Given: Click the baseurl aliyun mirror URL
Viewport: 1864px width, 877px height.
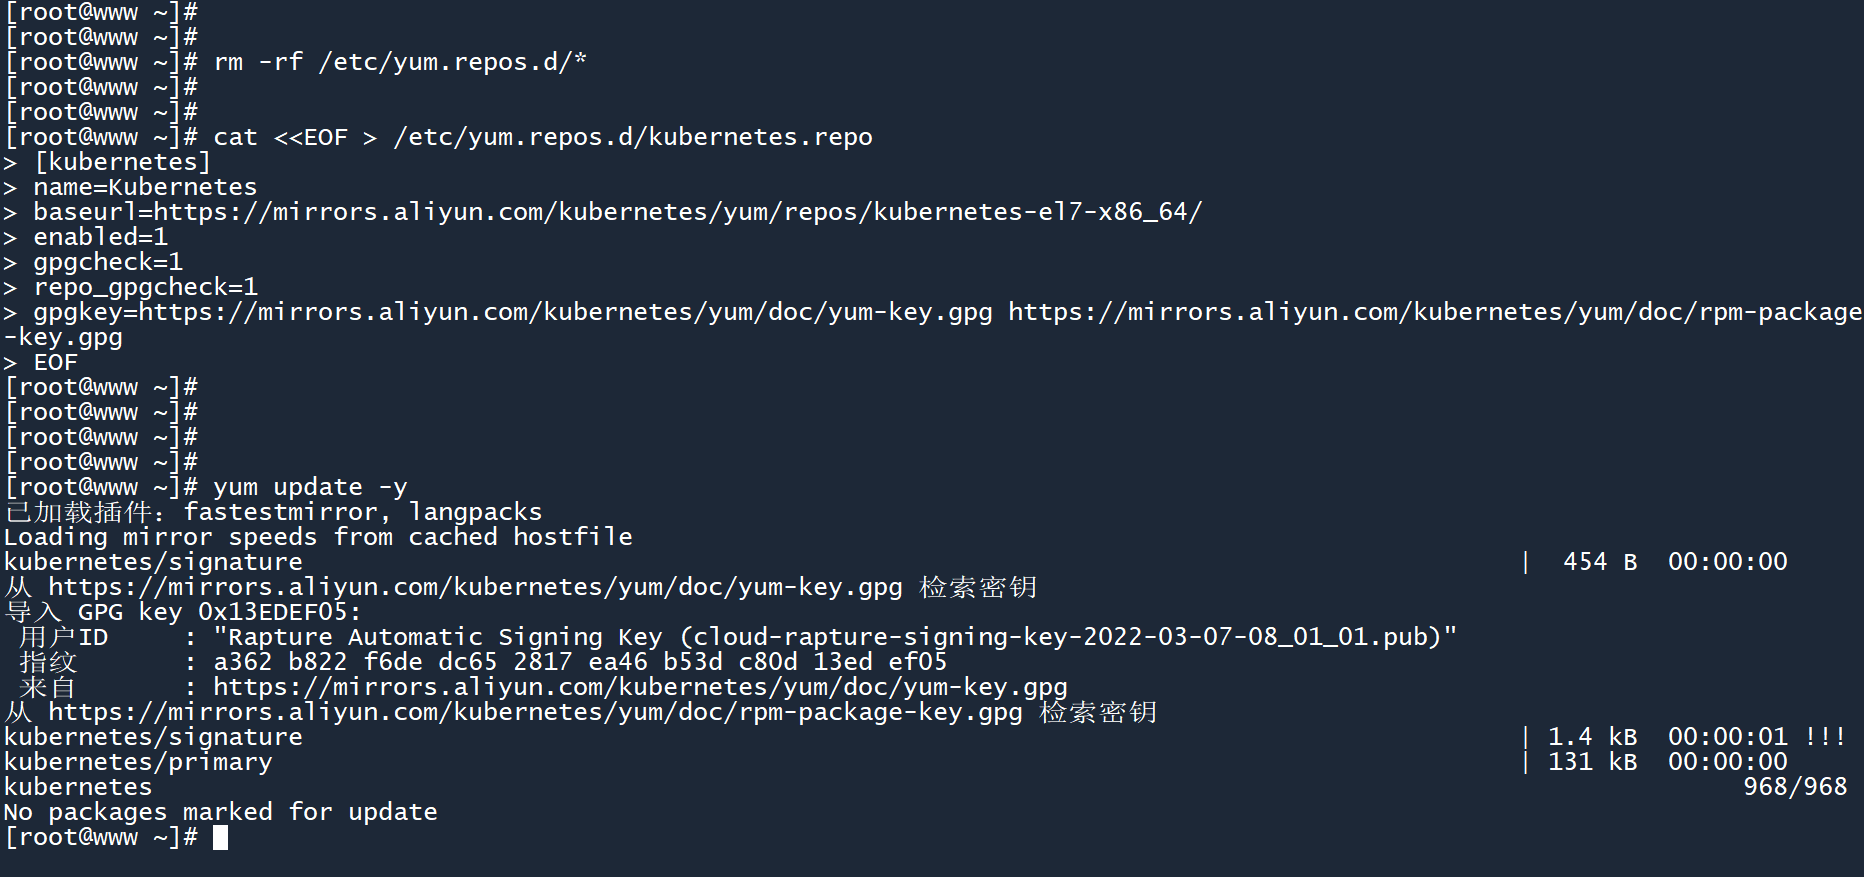Looking at the screenshot, I should pyautogui.click(x=677, y=212).
